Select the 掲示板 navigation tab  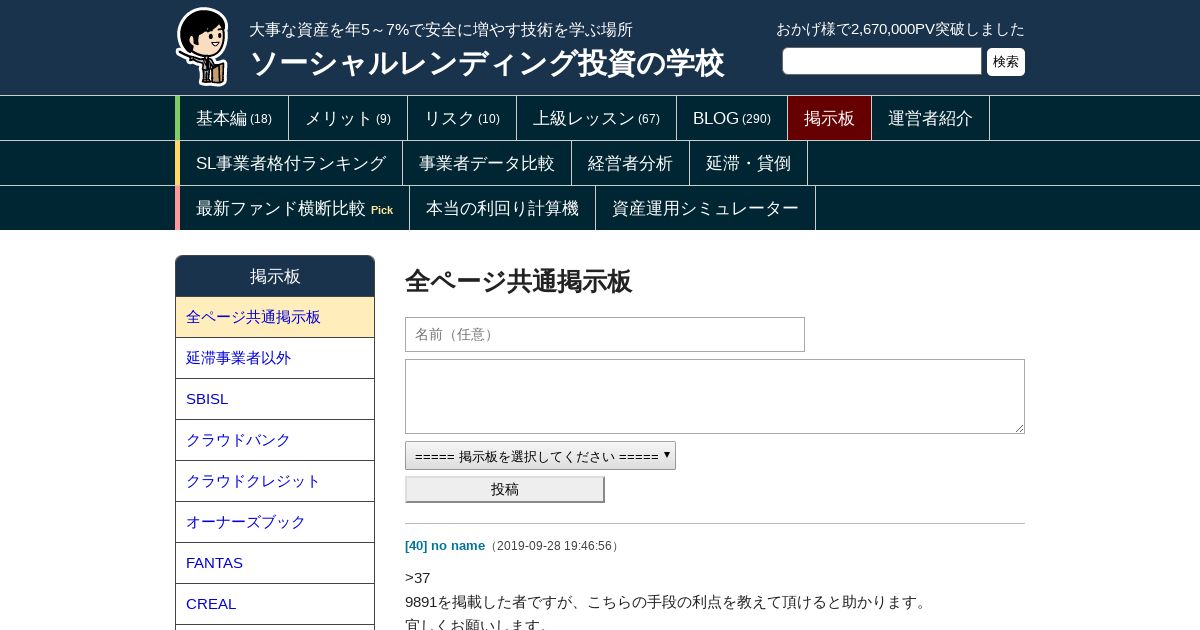[x=829, y=118]
